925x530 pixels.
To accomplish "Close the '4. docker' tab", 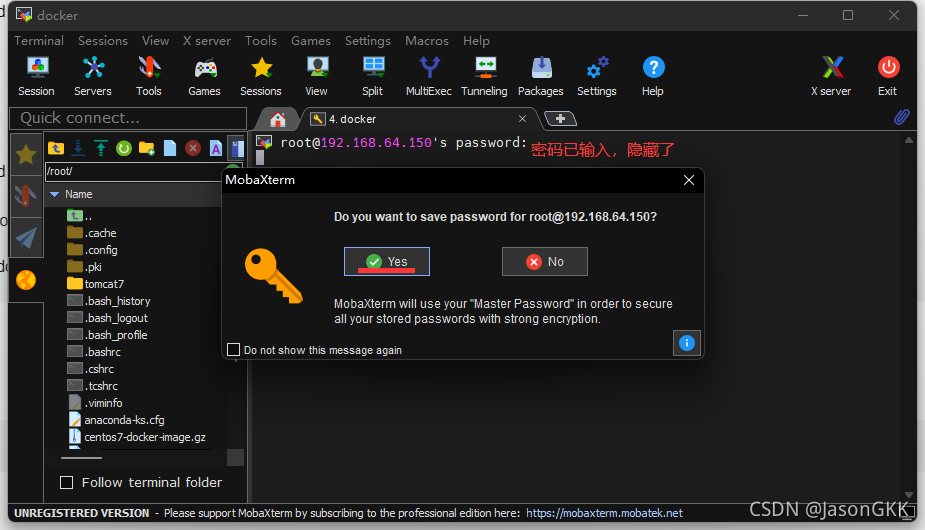I will point(522,119).
